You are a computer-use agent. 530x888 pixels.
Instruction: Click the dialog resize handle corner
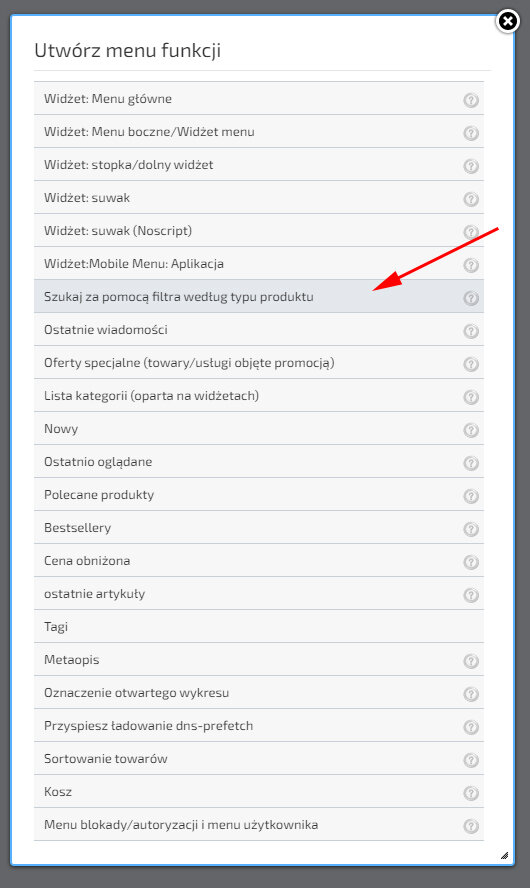coord(505,855)
